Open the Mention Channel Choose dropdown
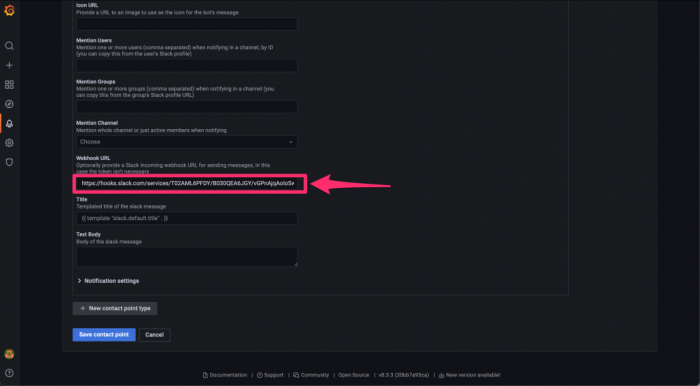 pos(187,142)
